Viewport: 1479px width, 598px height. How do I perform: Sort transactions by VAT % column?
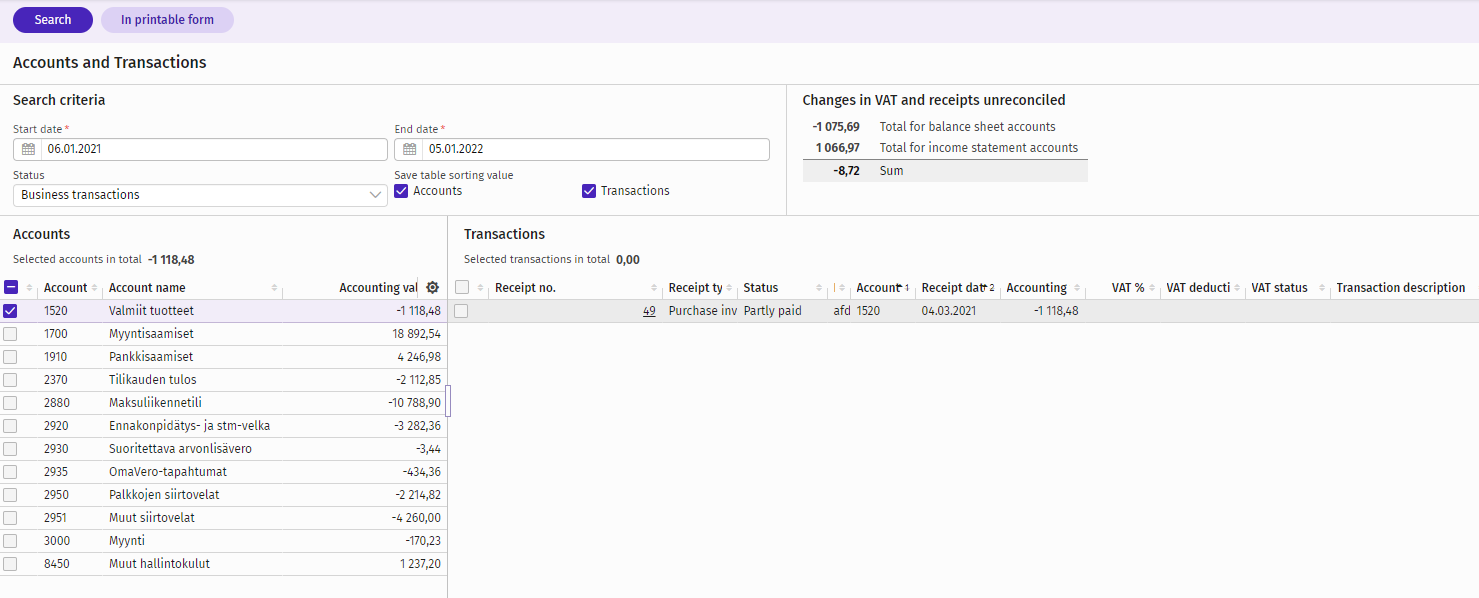click(x=1153, y=288)
